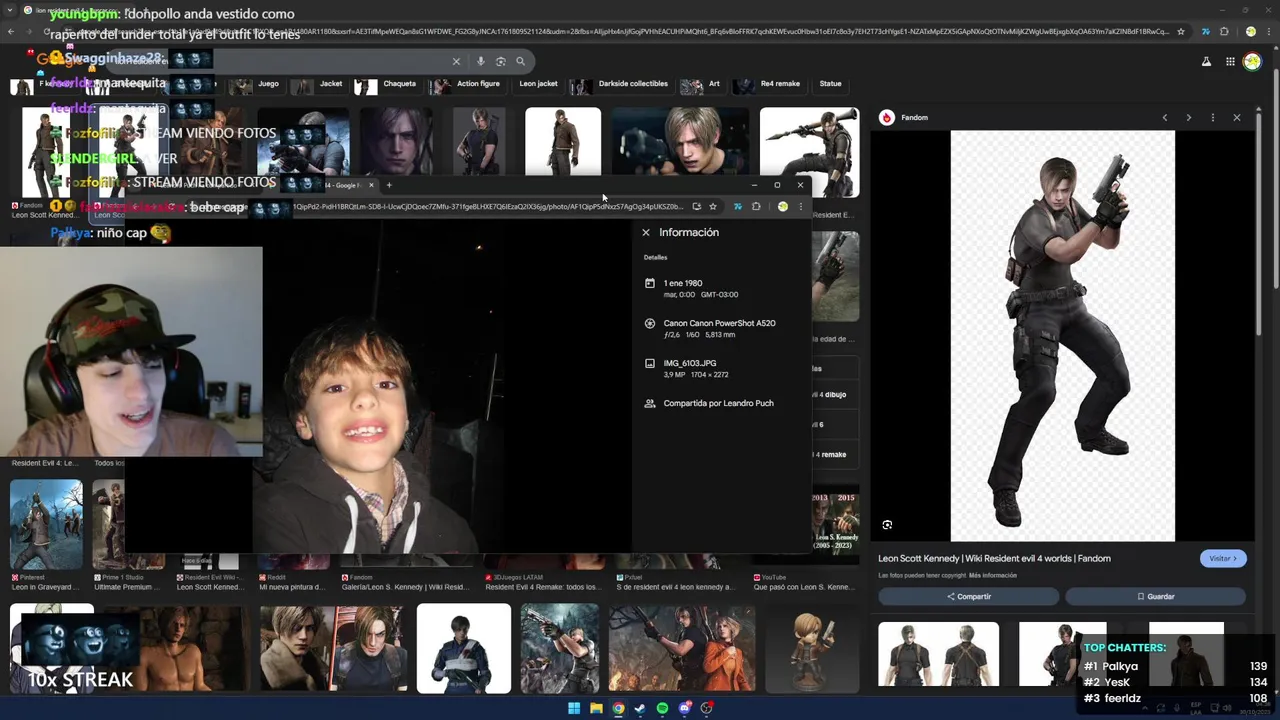Open Spotify from the taskbar
This screenshot has width=1280, height=720.
[662, 708]
